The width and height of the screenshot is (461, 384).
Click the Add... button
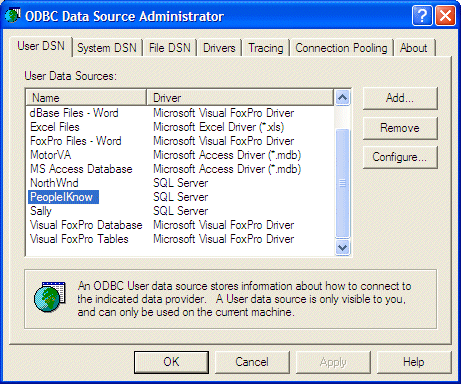tap(400, 98)
